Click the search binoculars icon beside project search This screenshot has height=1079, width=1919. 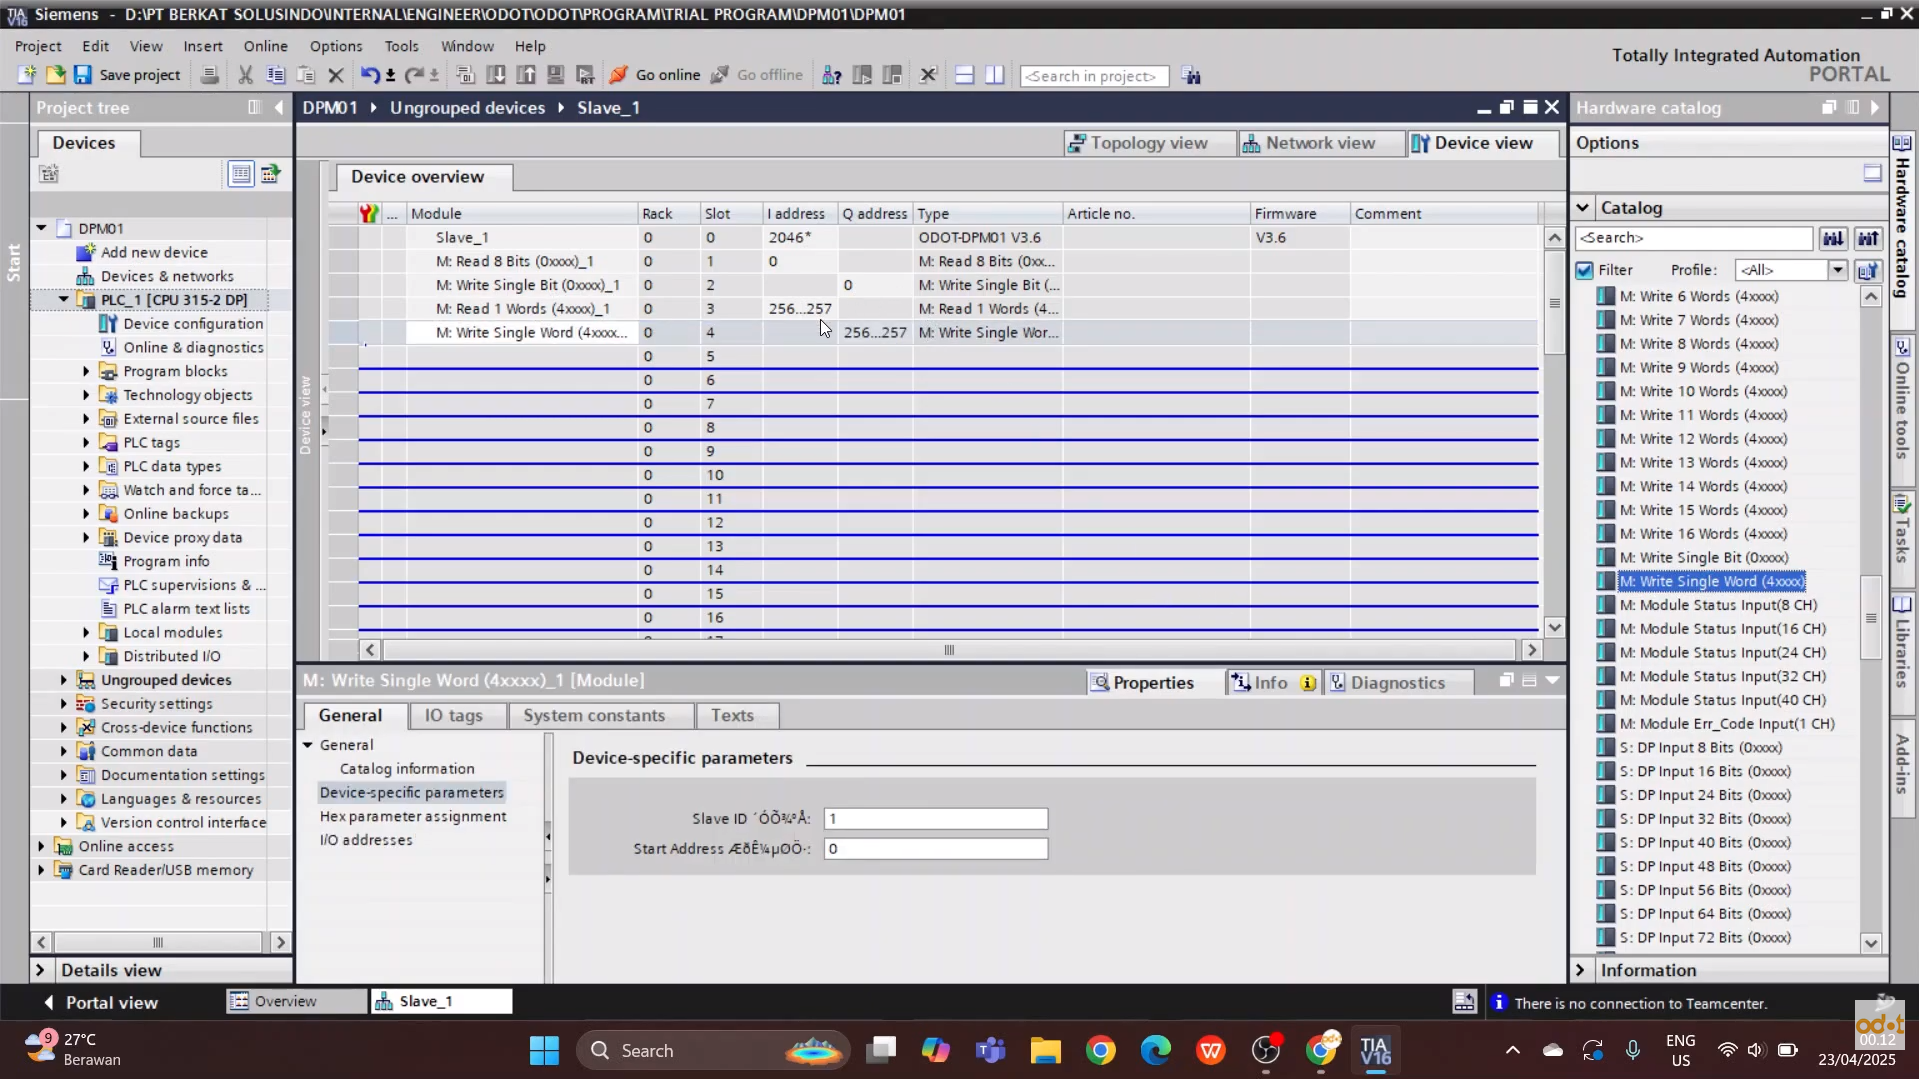[1191, 76]
